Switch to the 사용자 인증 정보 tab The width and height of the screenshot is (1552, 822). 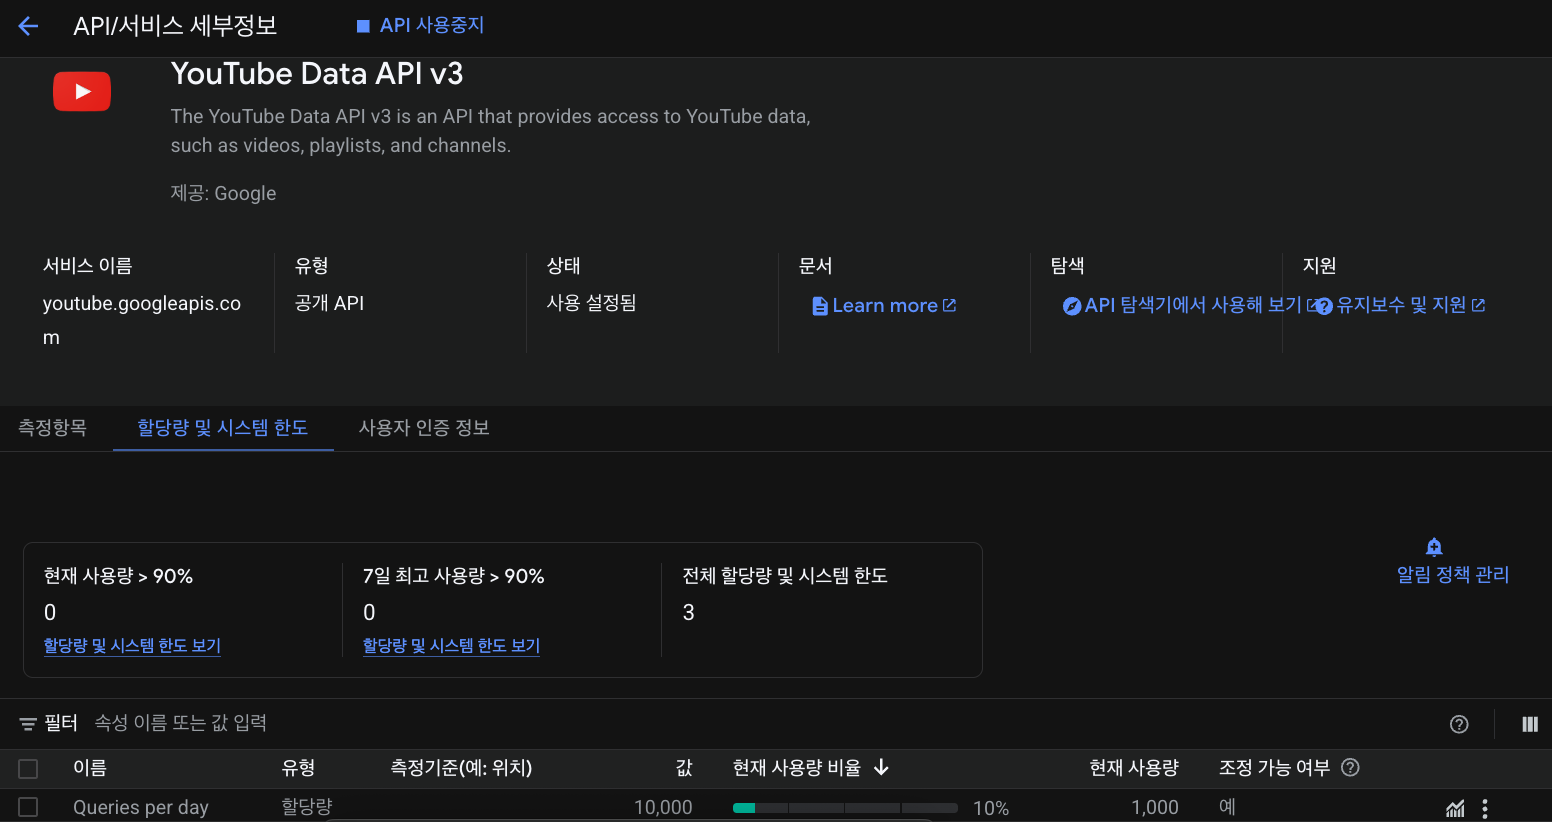click(424, 428)
